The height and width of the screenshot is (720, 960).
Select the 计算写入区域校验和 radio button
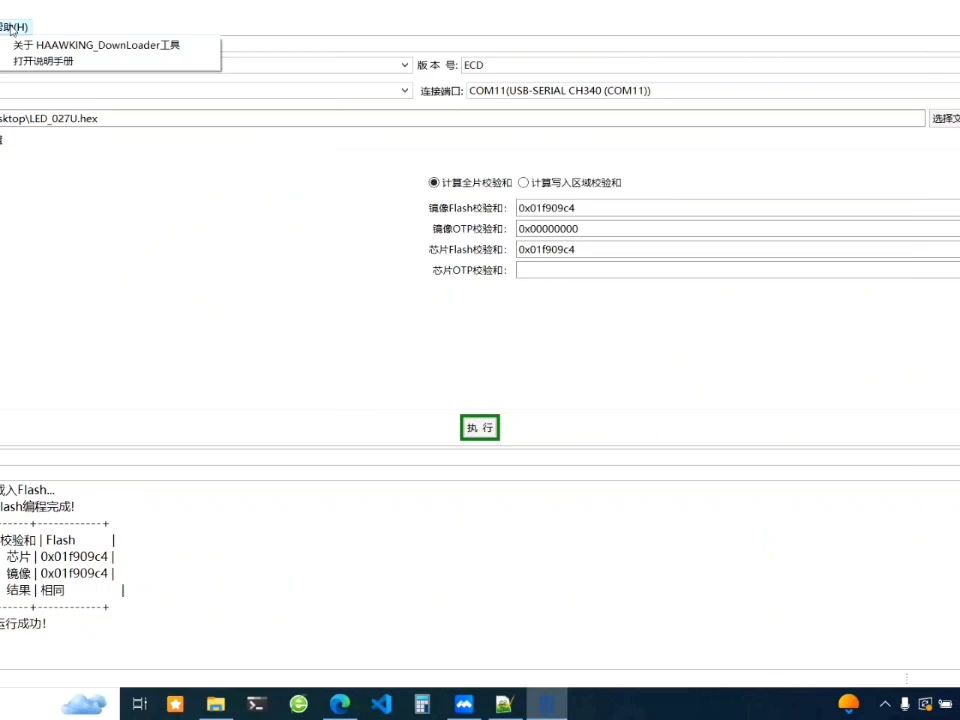523,182
